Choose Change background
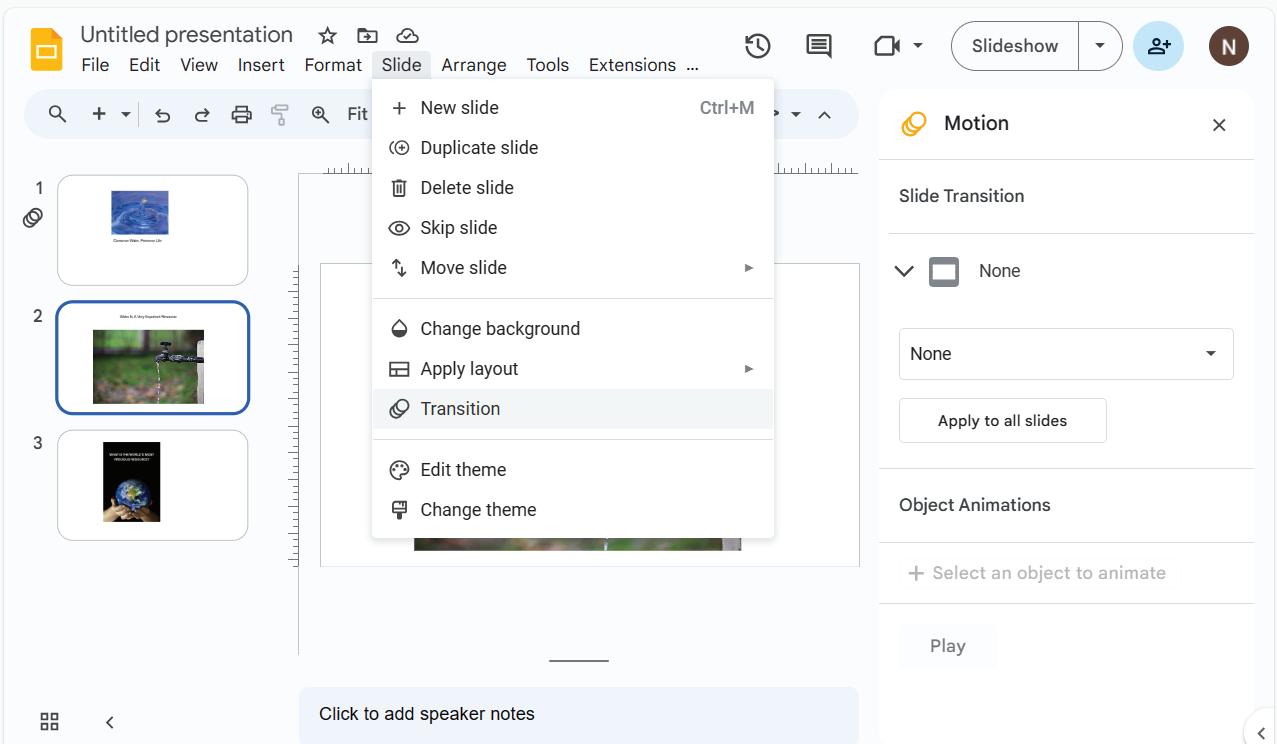This screenshot has width=1277, height=744. point(573,329)
